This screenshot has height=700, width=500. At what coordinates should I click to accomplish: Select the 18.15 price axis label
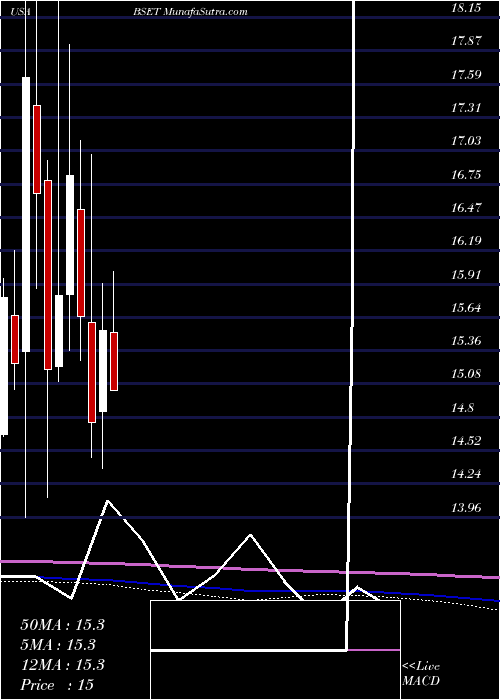(466, 8)
